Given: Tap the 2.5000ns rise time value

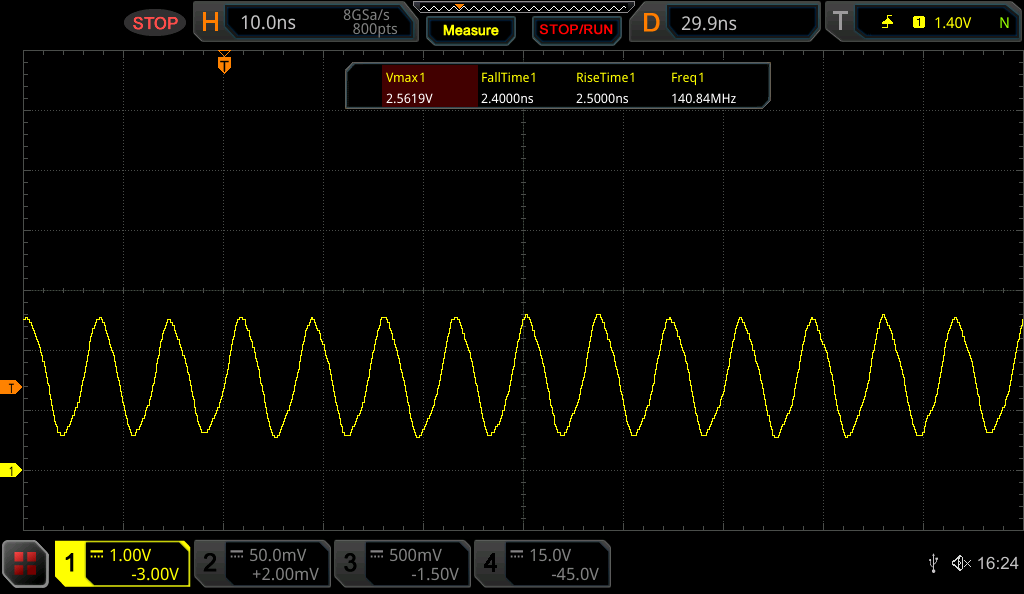Looking at the screenshot, I should (601, 99).
